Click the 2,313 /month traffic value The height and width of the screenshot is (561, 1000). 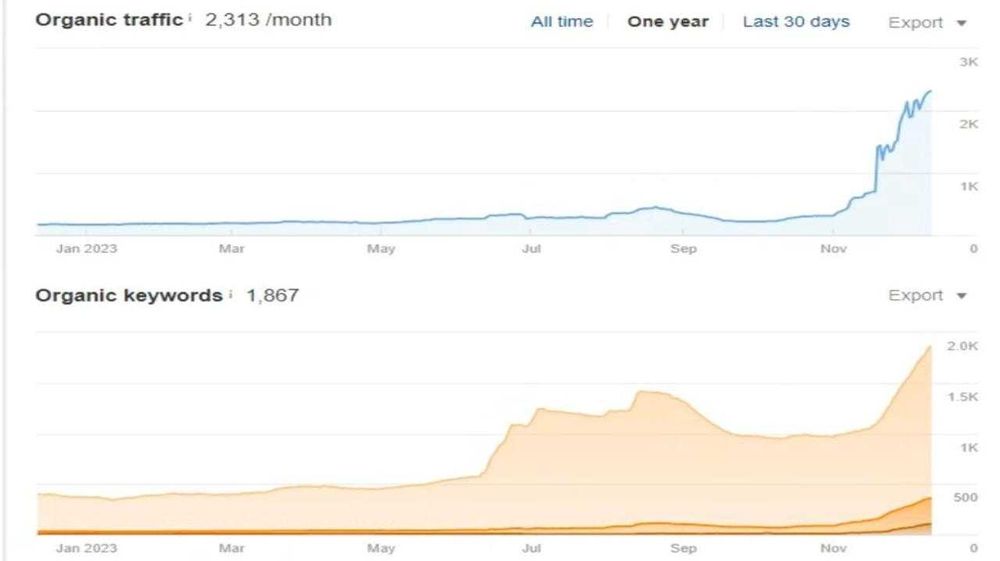(x=268, y=20)
